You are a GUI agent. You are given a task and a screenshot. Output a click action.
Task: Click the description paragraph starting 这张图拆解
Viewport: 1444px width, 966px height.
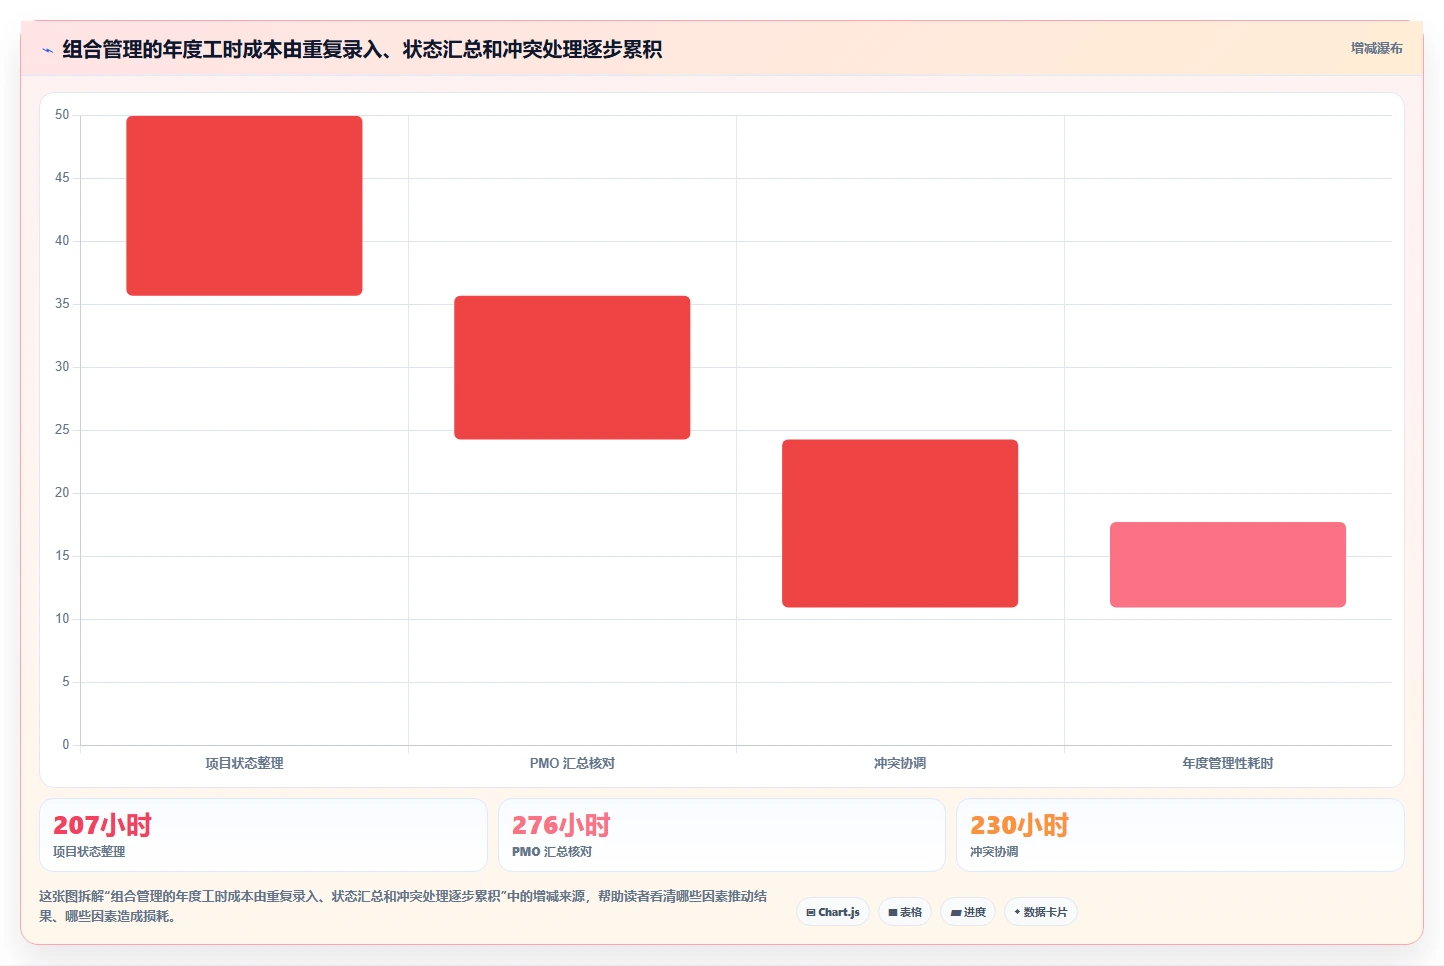coord(403,906)
